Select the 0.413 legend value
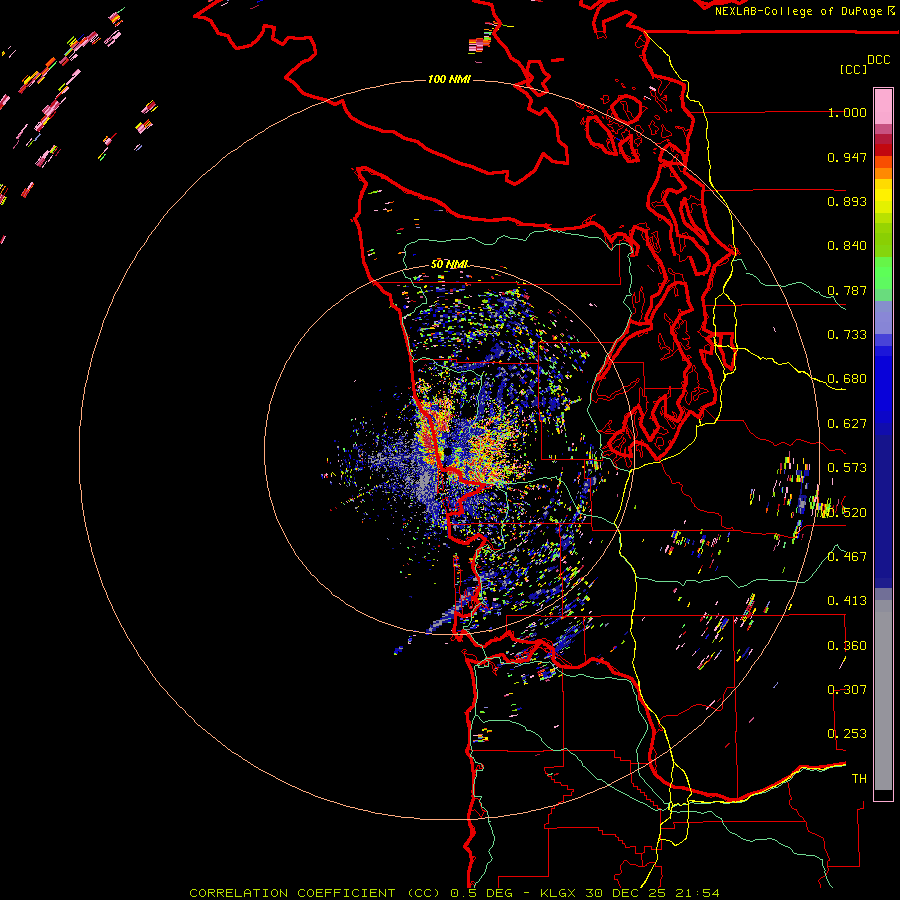Image resolution: width=900 pixels, height=900 pixels. coord(847,601)
